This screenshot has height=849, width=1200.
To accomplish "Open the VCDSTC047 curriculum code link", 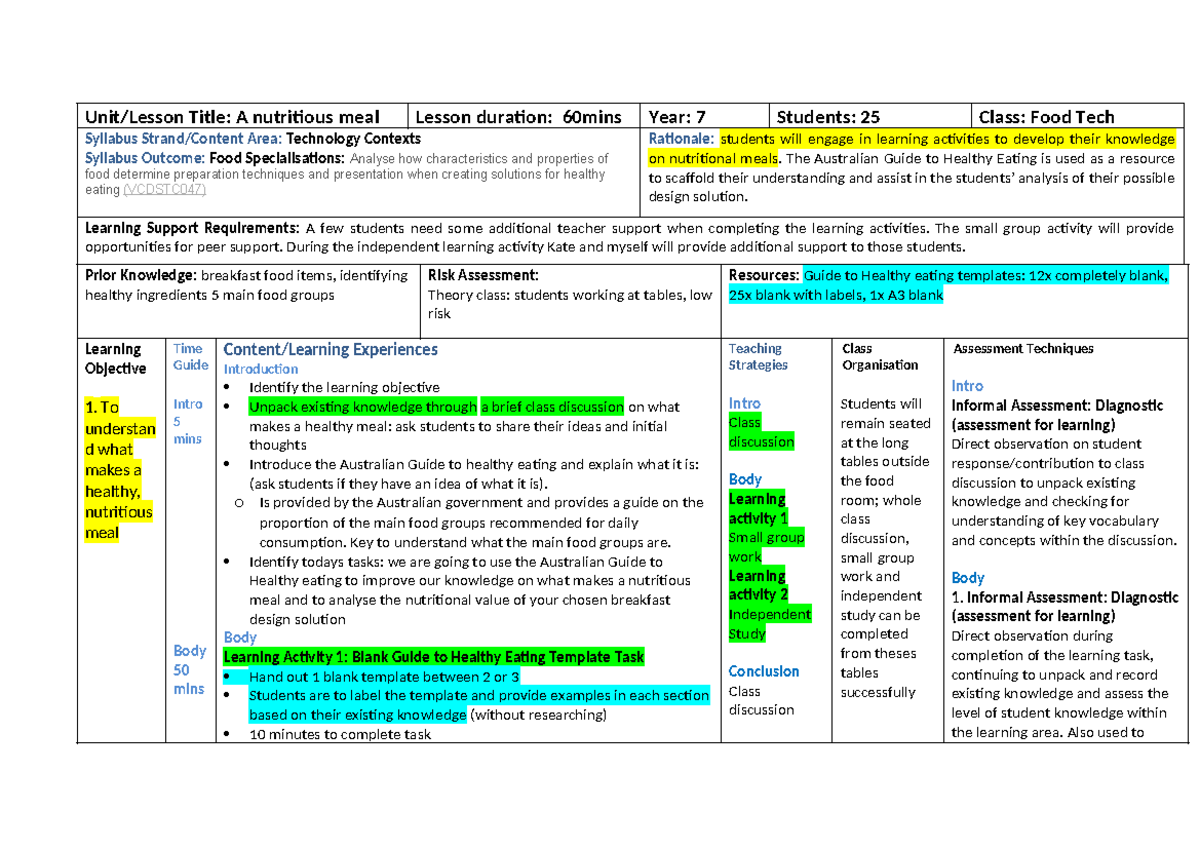I will click(163, 190).
